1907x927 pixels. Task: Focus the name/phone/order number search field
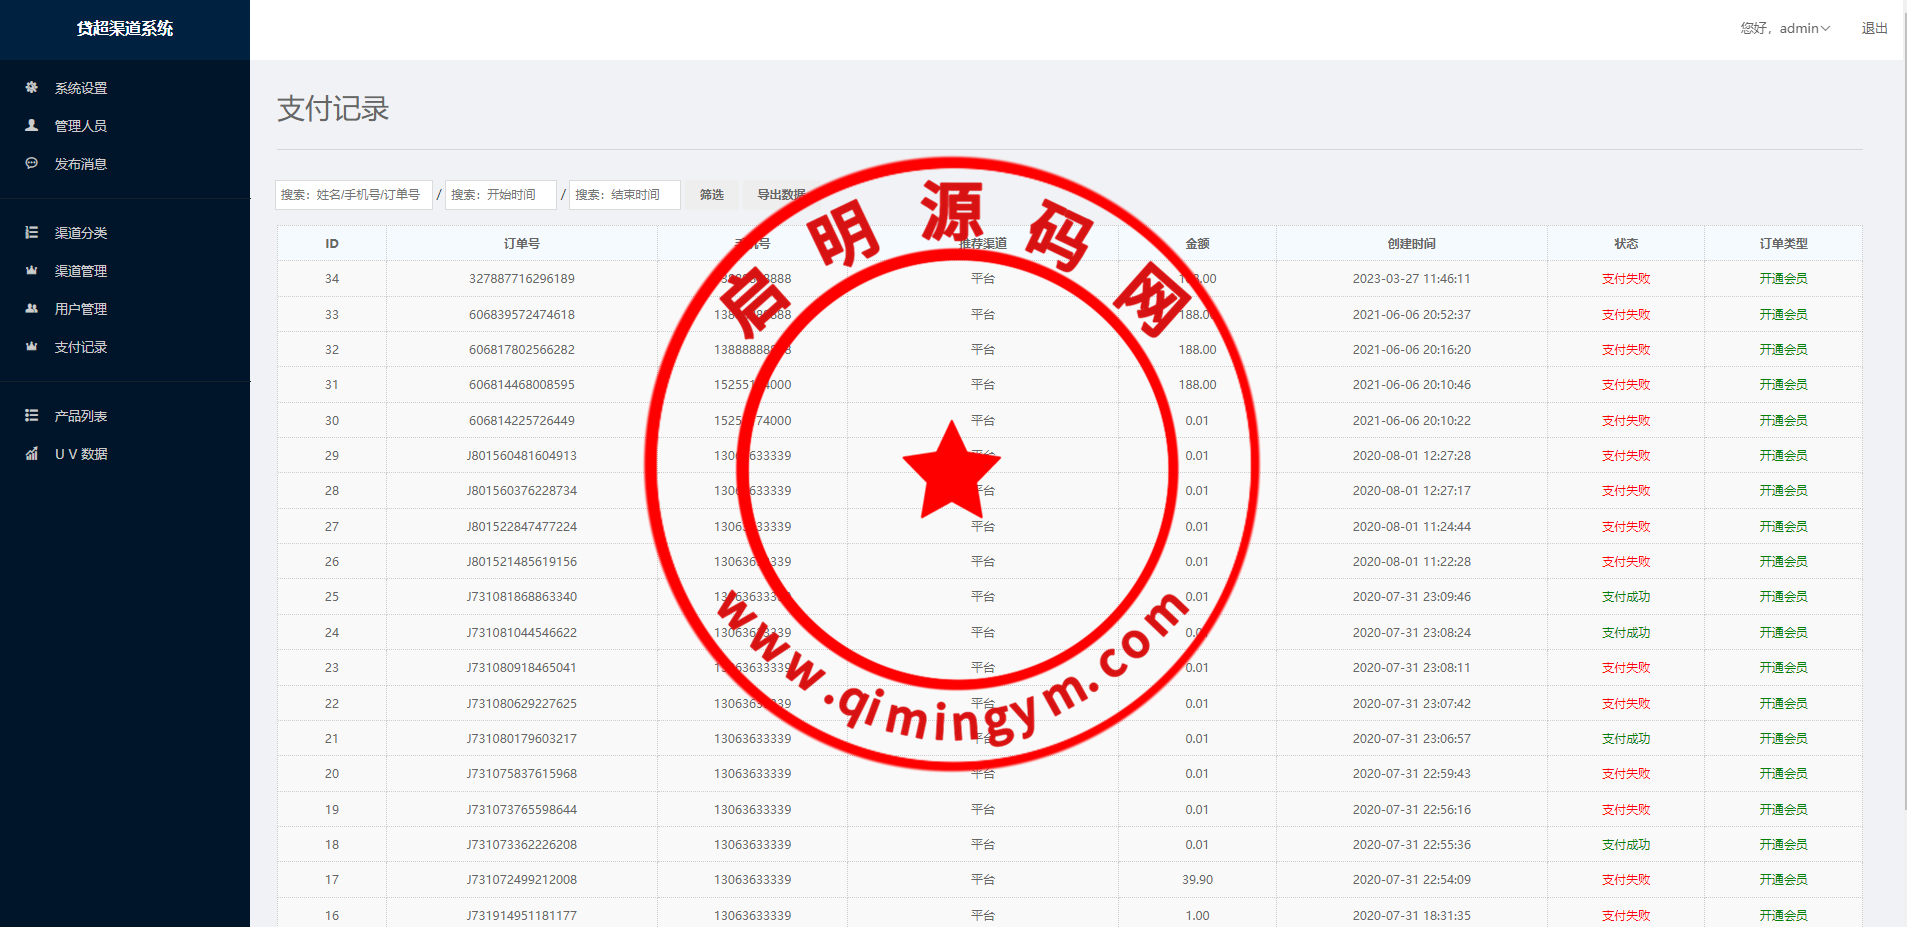[353, 195]
